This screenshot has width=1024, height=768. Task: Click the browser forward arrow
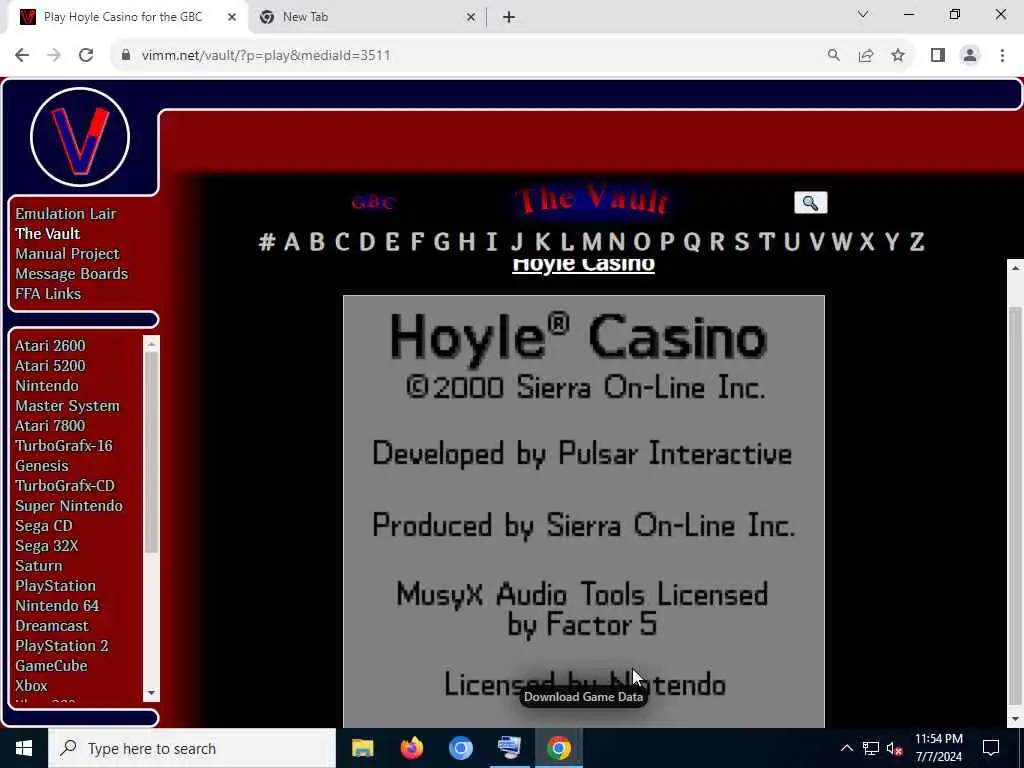pyautogui.click(x=54, y=56)
